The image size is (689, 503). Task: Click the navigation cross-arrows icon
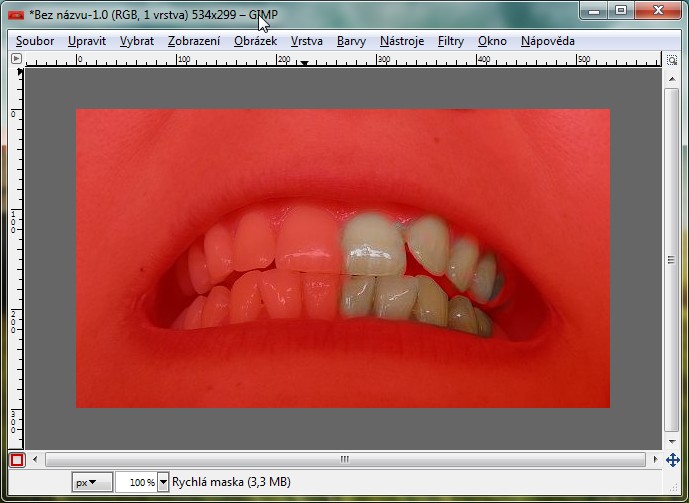[673, 460]
